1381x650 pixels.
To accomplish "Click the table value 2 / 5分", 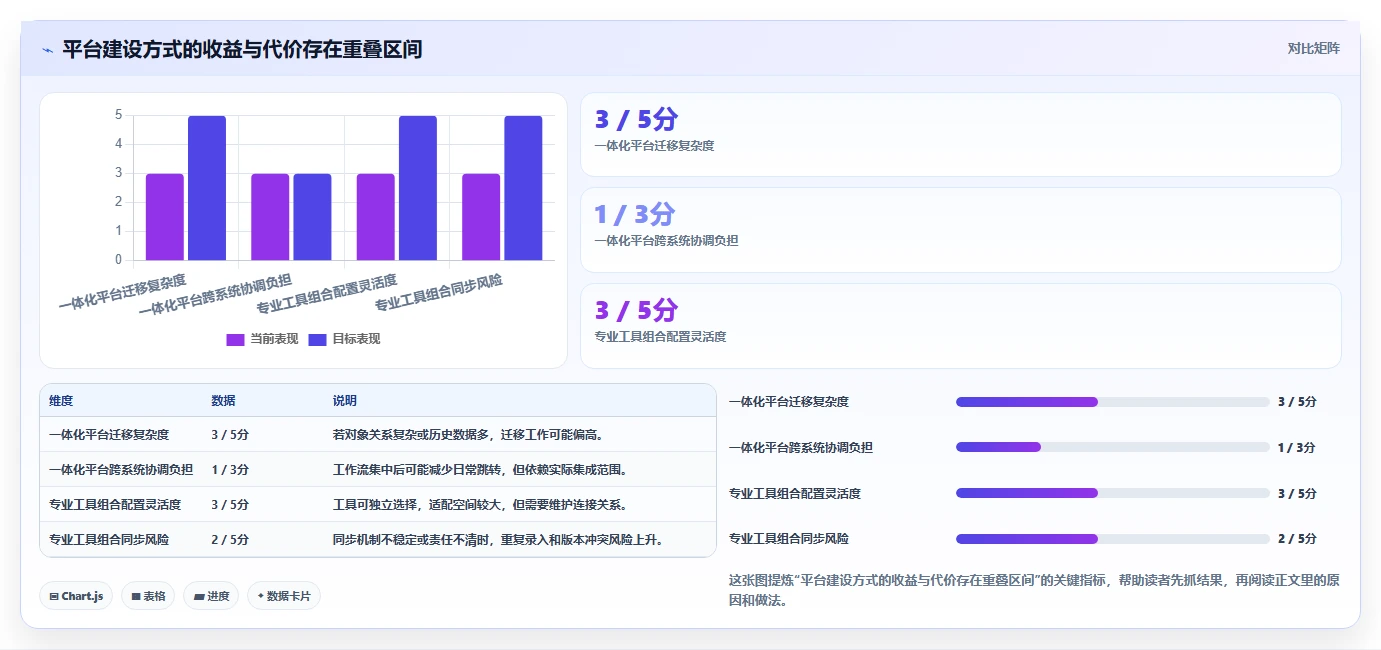I will [230, 540].
